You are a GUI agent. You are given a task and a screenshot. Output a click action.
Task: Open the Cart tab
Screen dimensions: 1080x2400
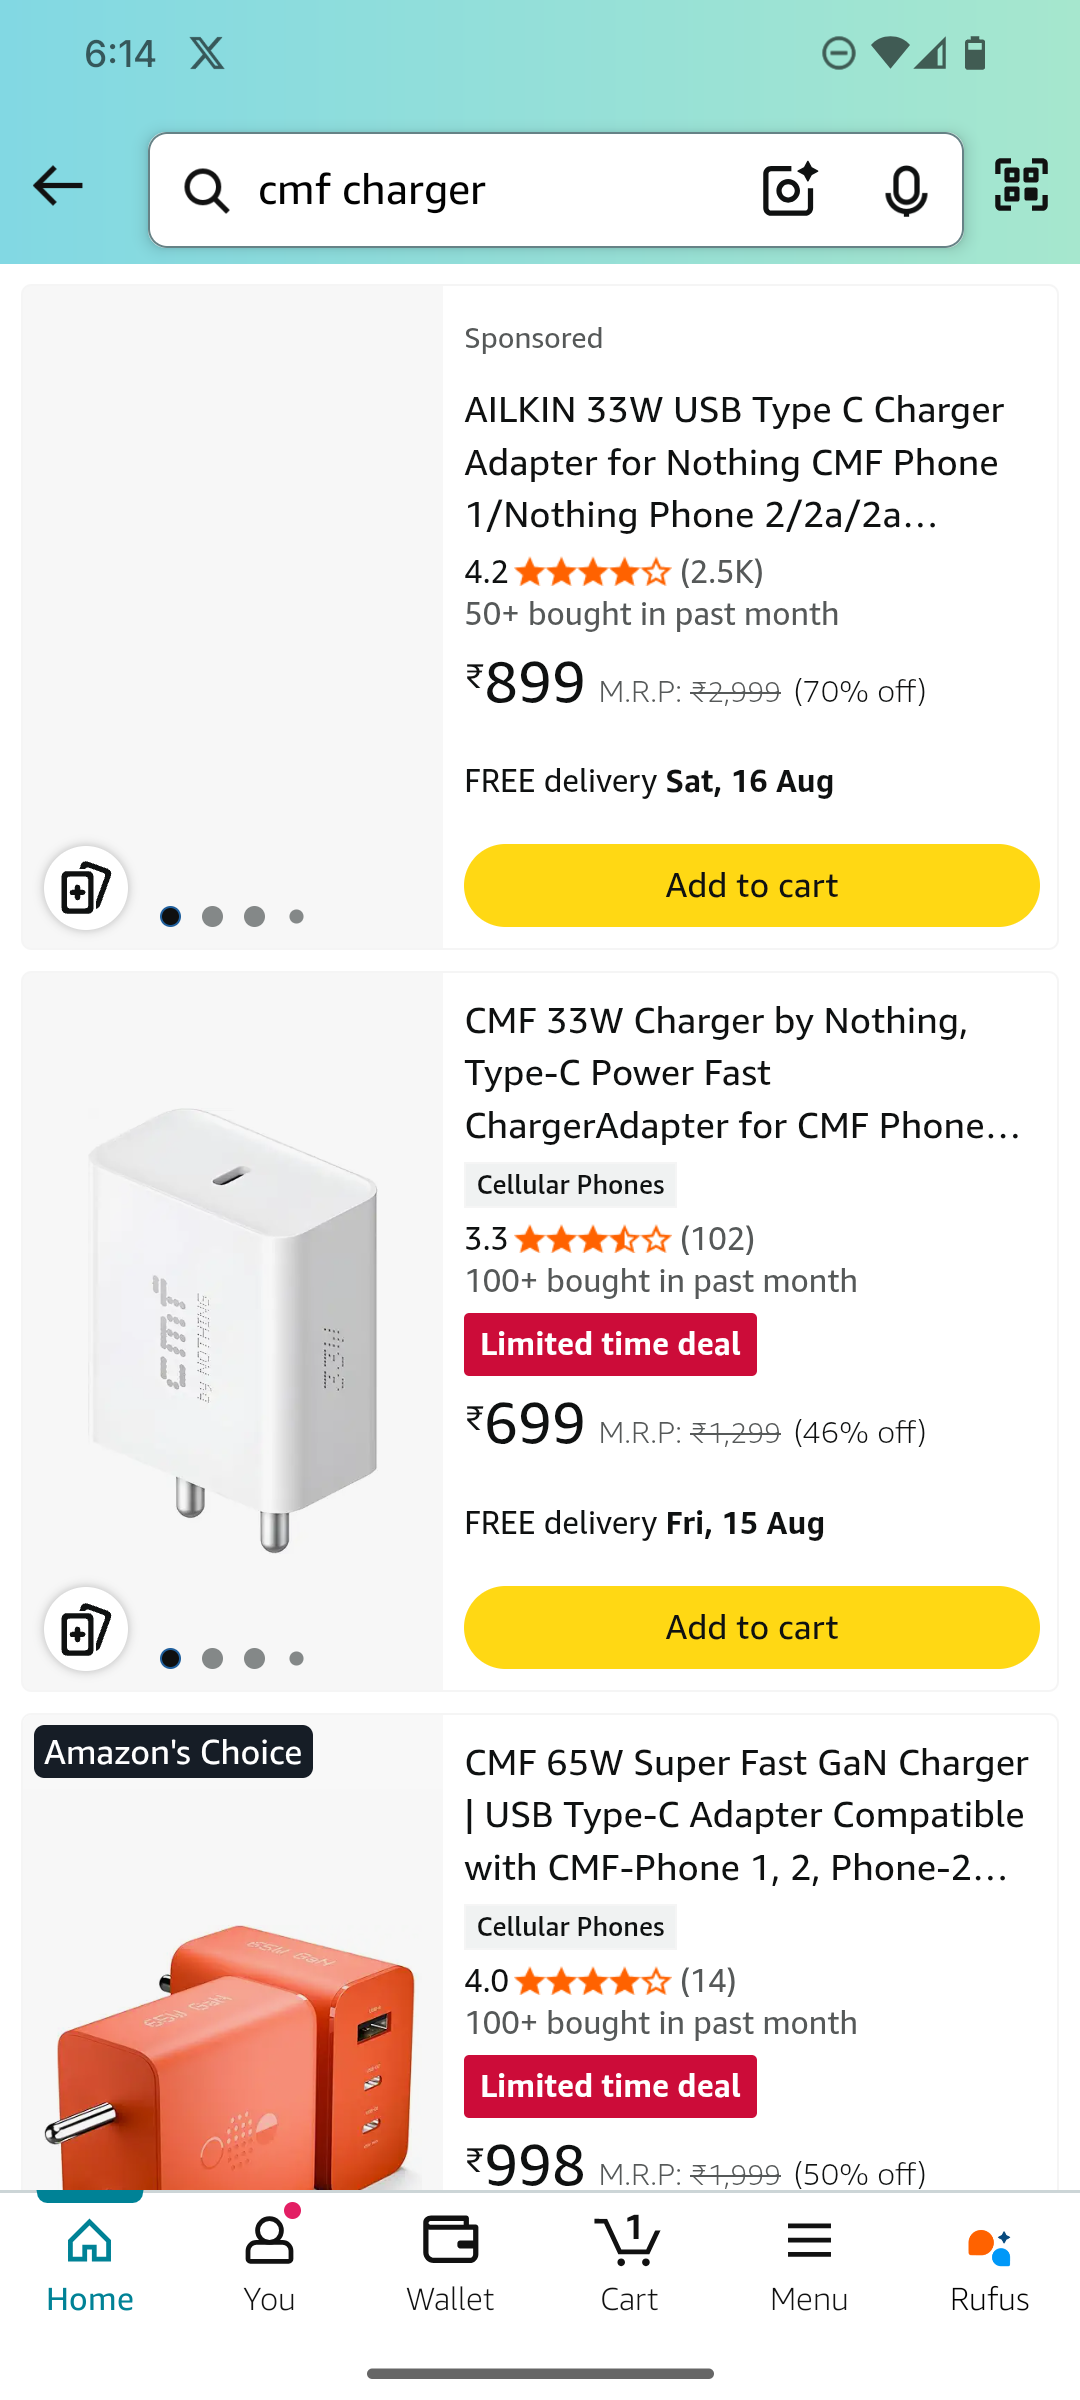point(629,2263)
